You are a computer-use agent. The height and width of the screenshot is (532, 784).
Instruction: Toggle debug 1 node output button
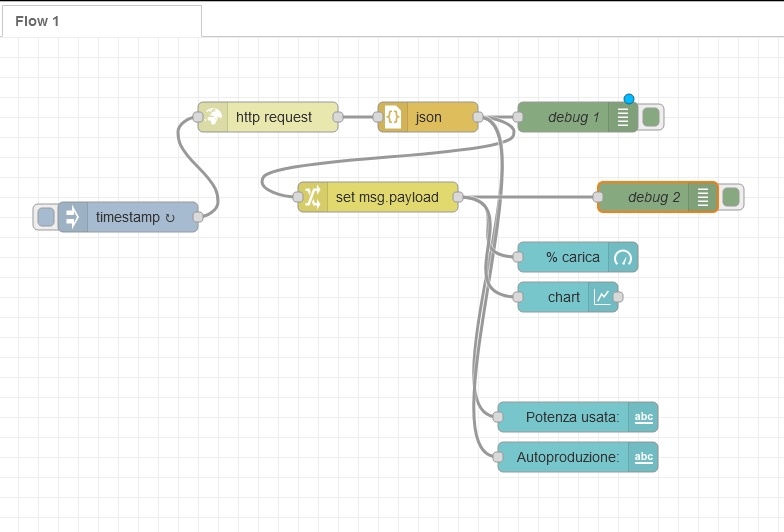(651, 117)
